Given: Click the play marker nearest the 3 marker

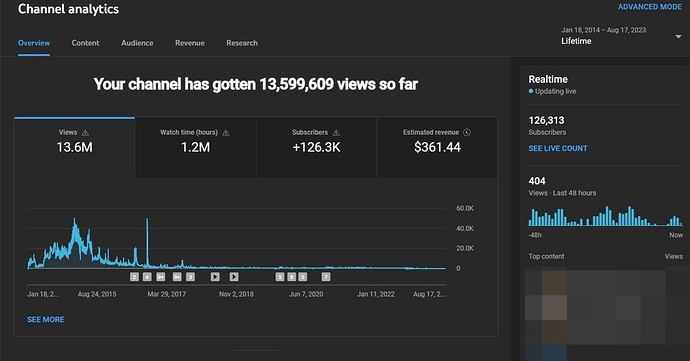Looking at the screenshot, I should coord(215,277).
